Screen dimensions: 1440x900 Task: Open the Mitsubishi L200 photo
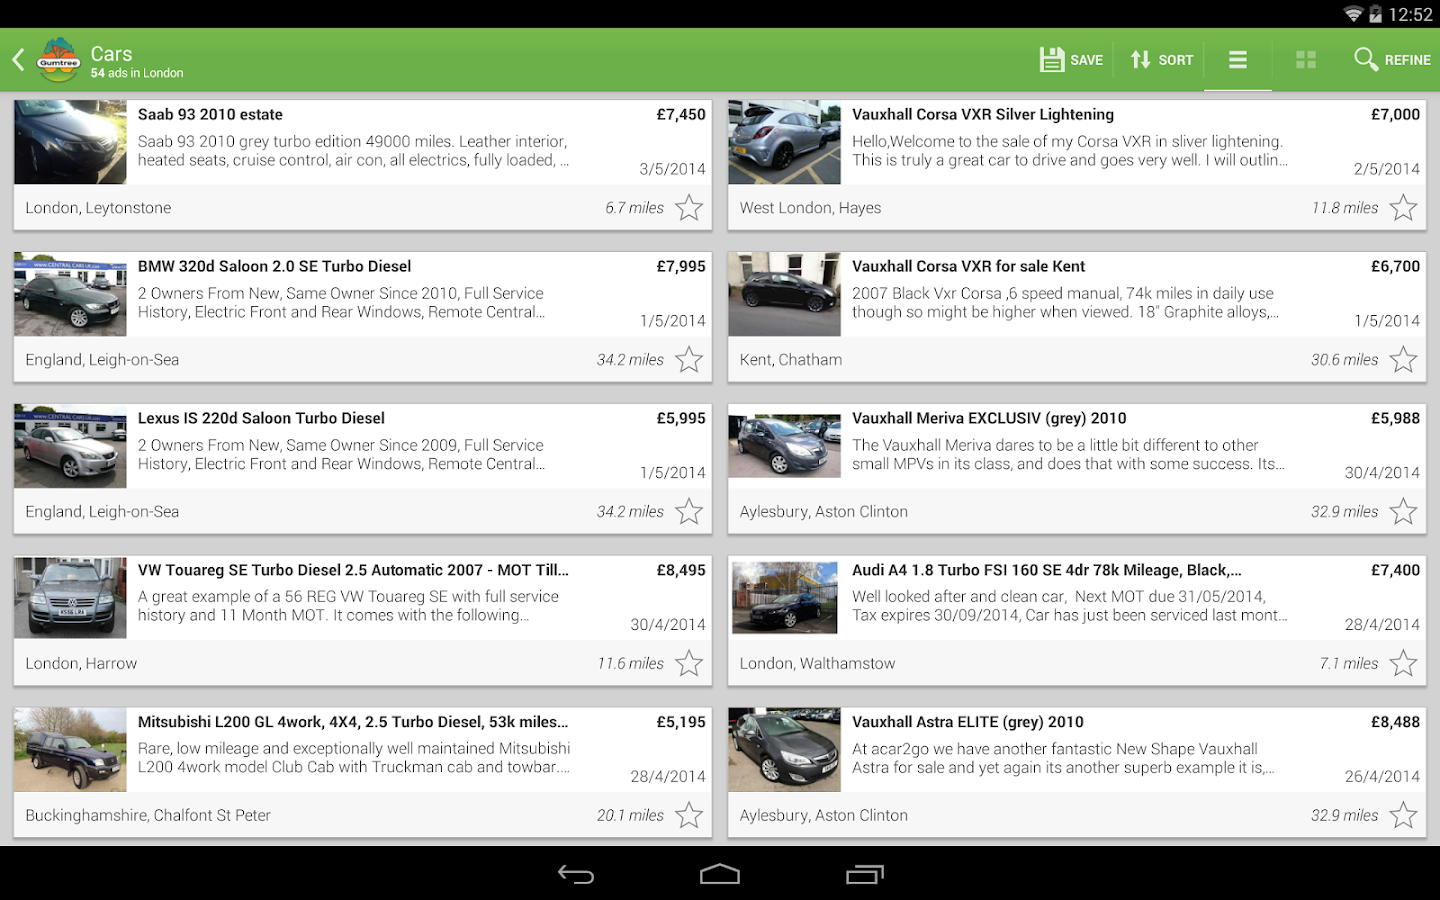[70, 750]
